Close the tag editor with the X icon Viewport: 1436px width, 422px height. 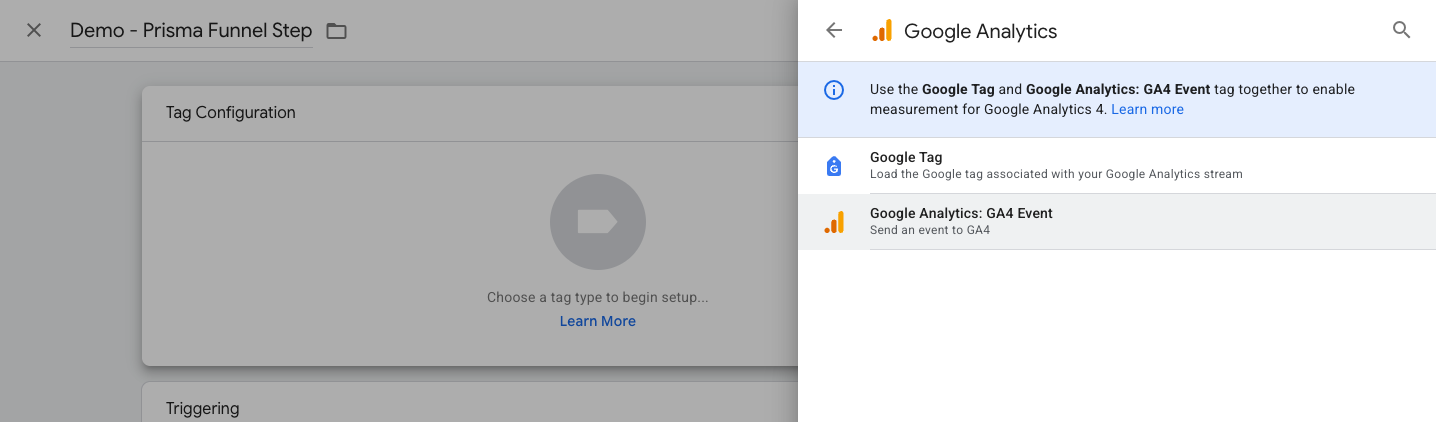[x=34, y=30]
